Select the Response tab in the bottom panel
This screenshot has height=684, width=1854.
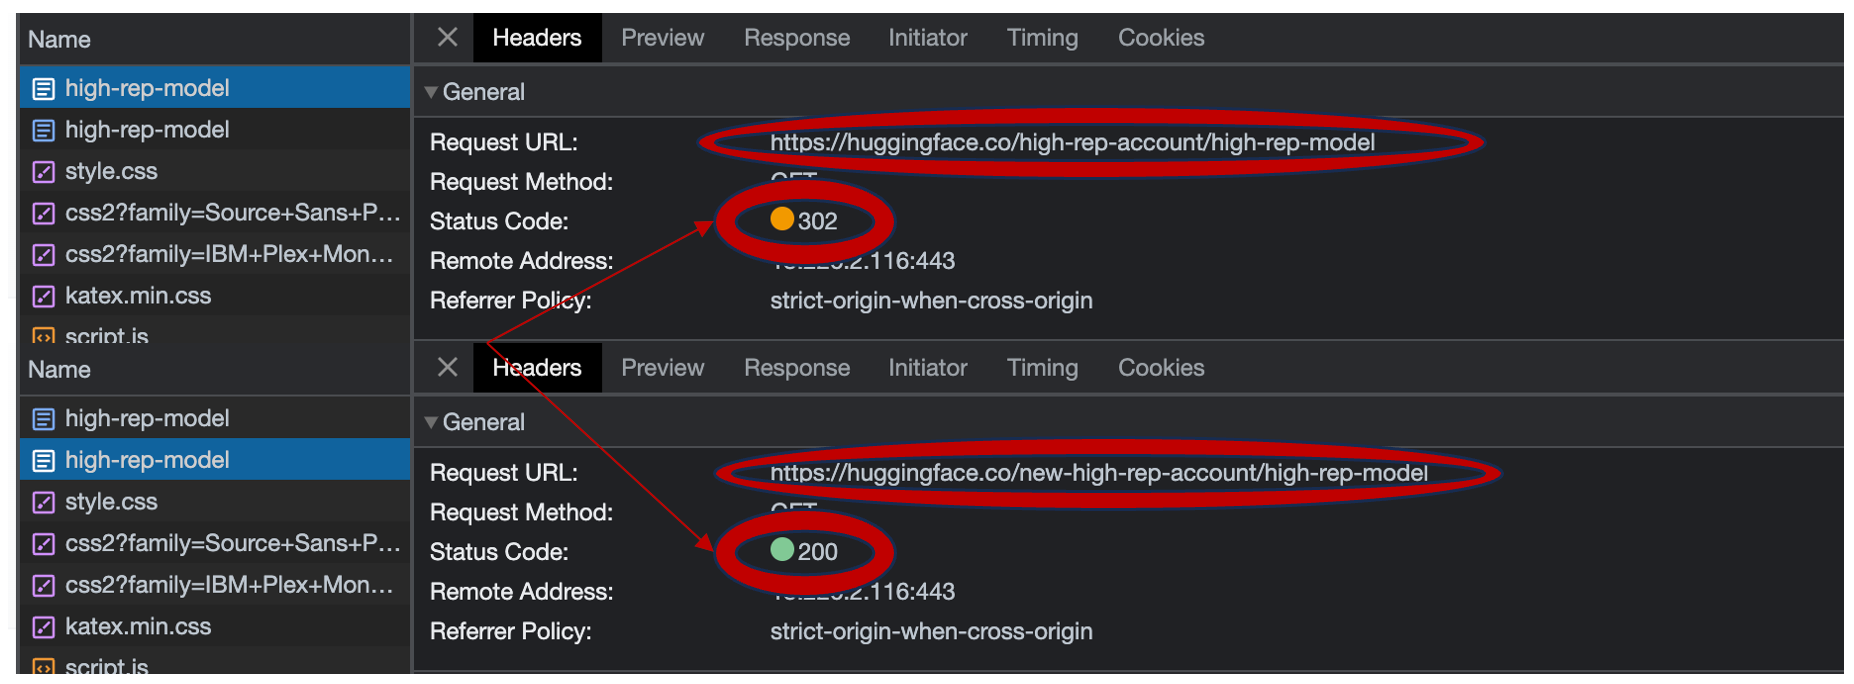pyautogui.click(x=796, y=367)
